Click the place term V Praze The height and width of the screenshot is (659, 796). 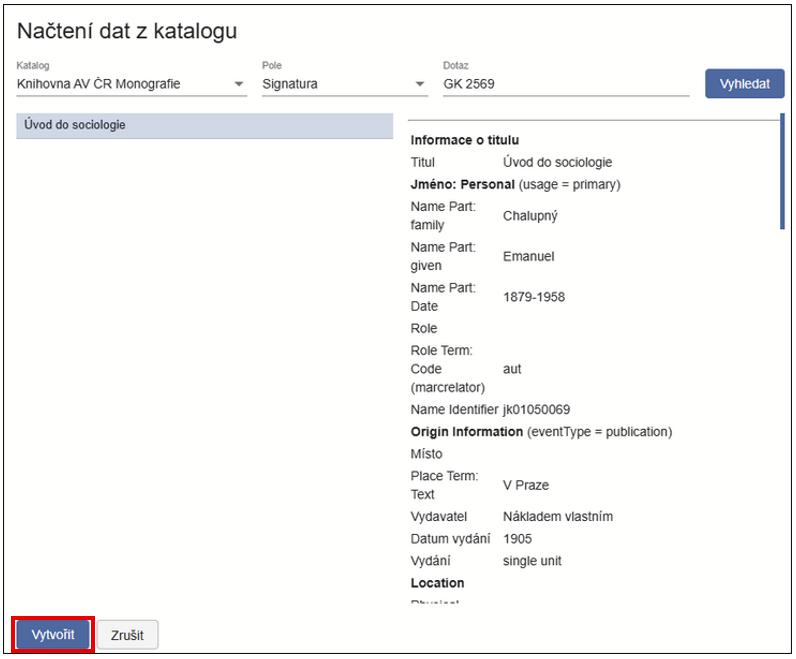[526, 485]
